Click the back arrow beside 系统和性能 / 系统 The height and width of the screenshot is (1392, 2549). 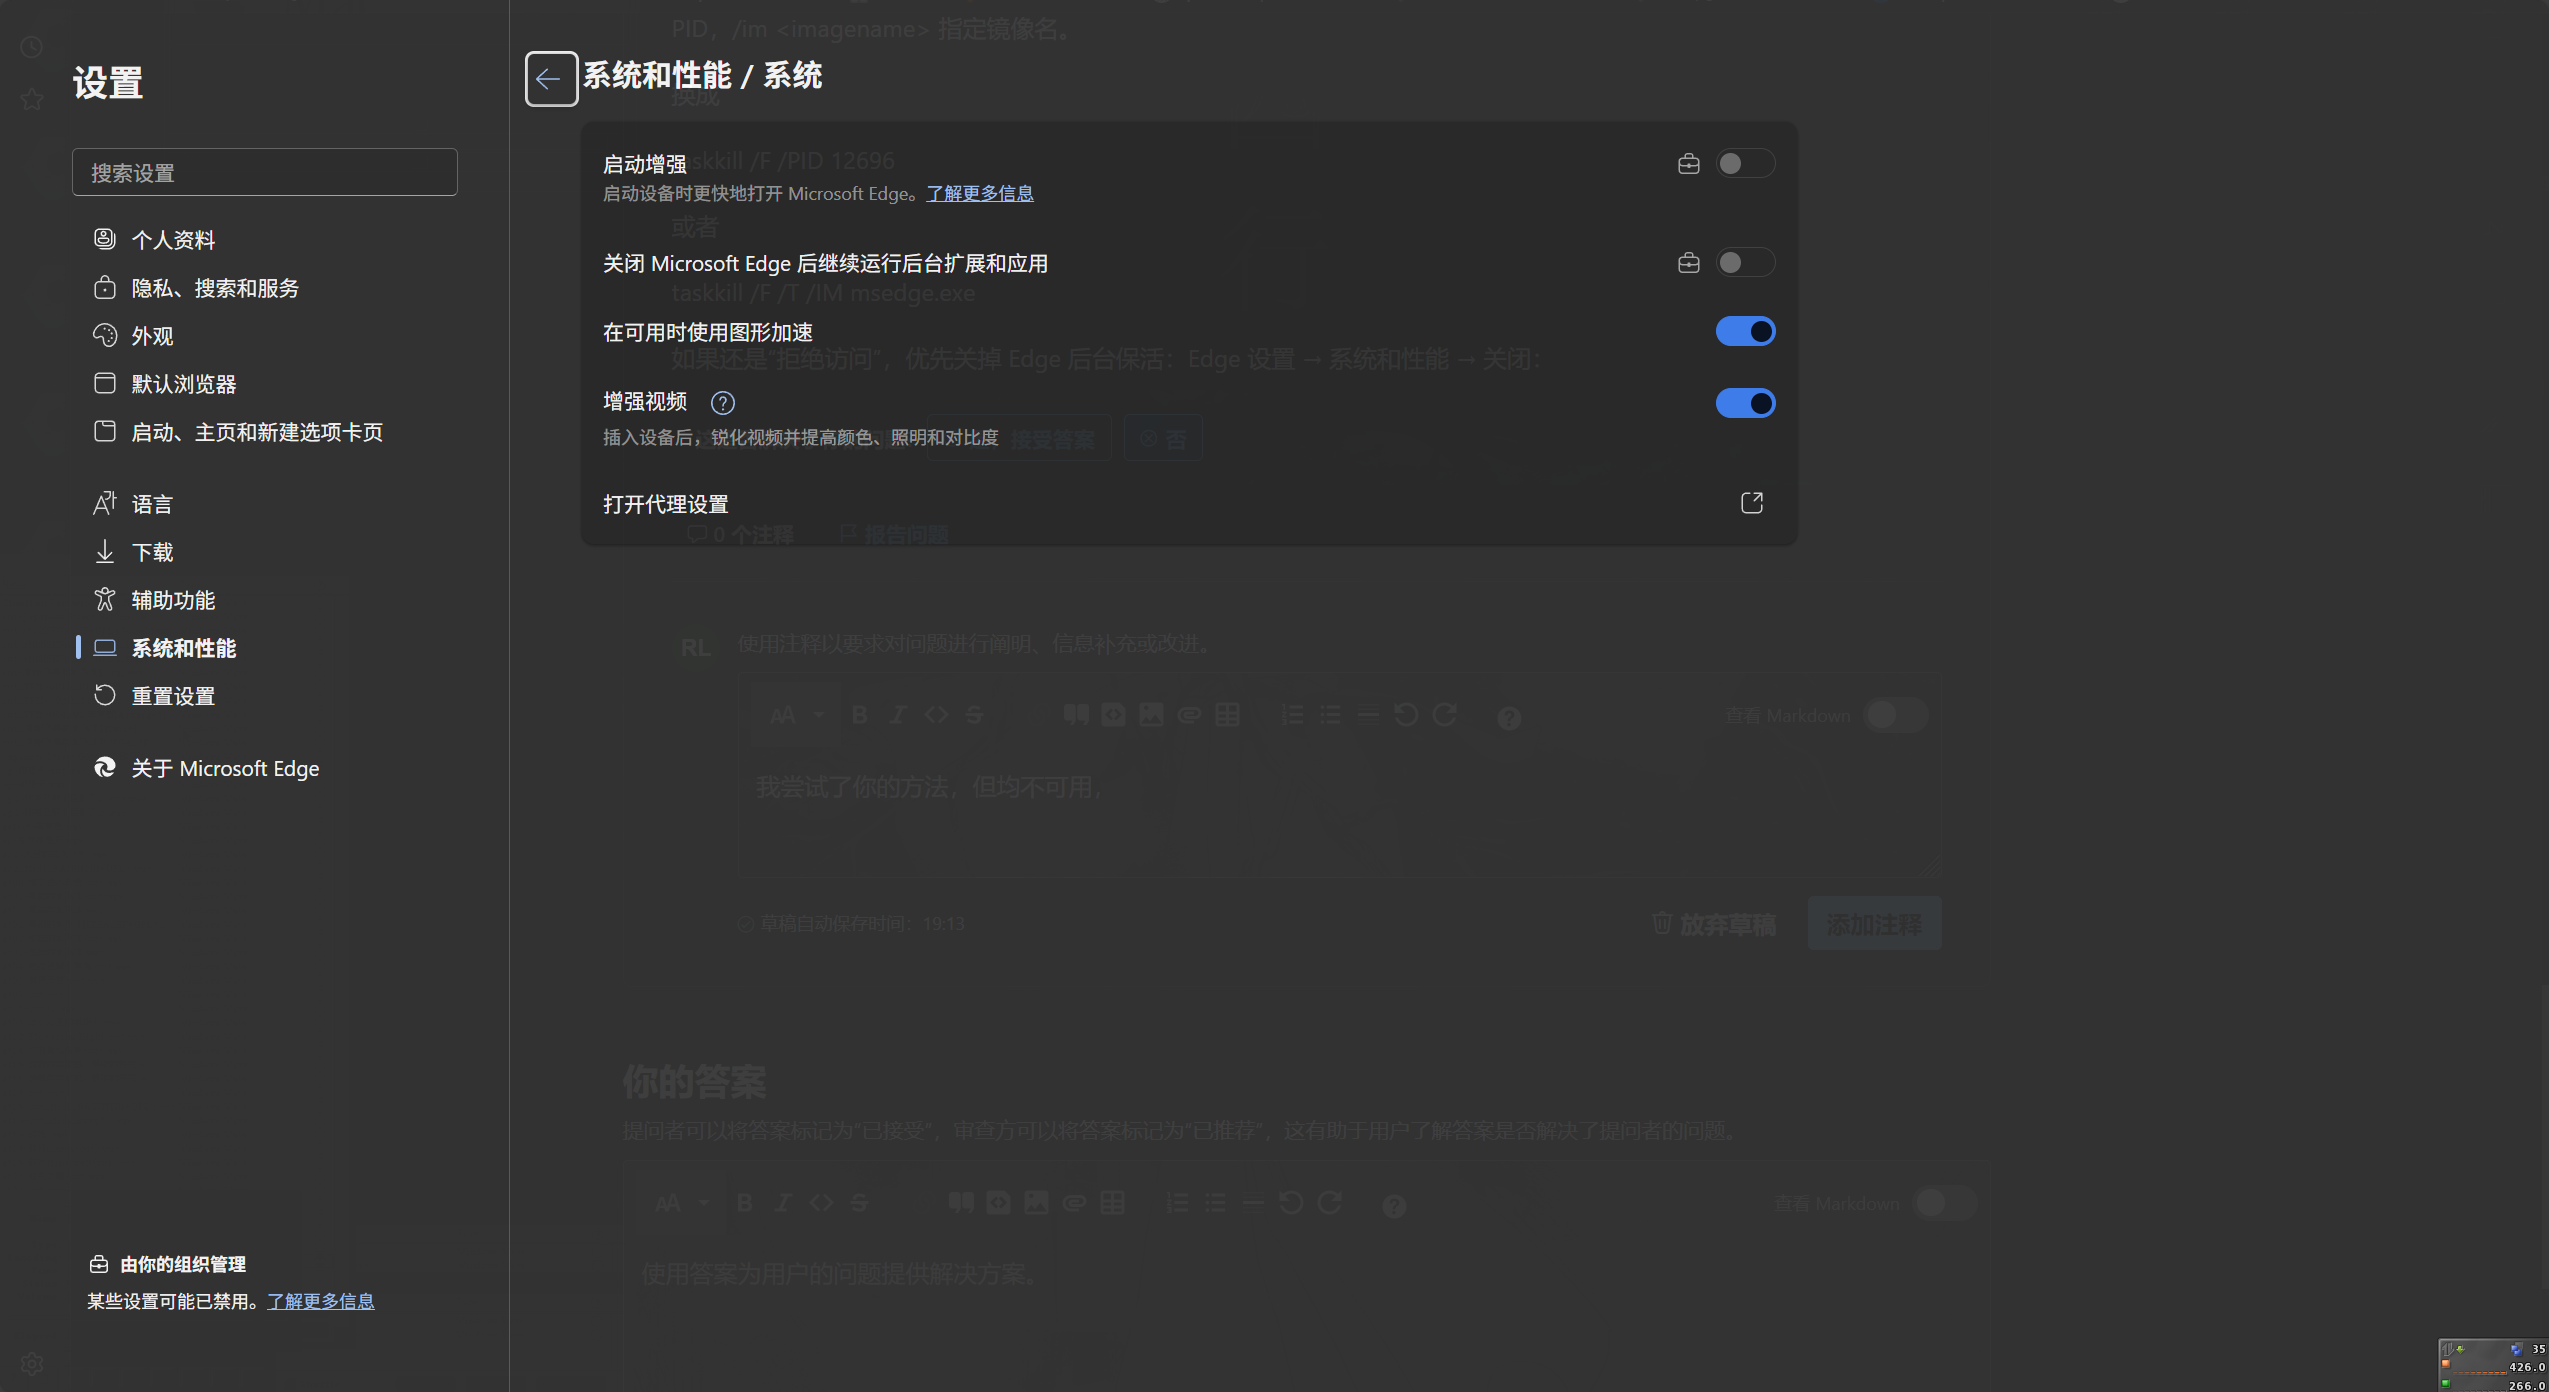pyautogui.click(x=551, y=79)
